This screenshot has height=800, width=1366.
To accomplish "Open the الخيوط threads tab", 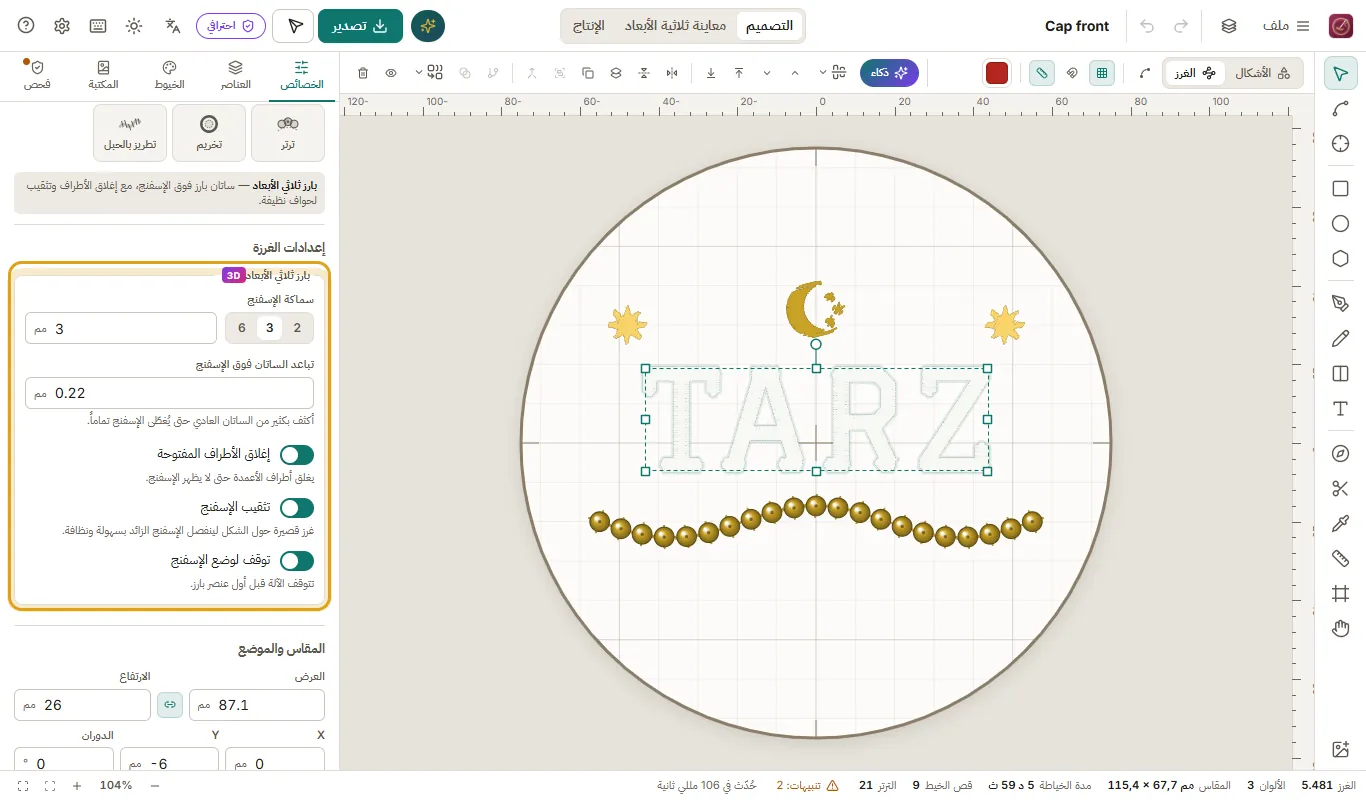I will pos(169,75).
